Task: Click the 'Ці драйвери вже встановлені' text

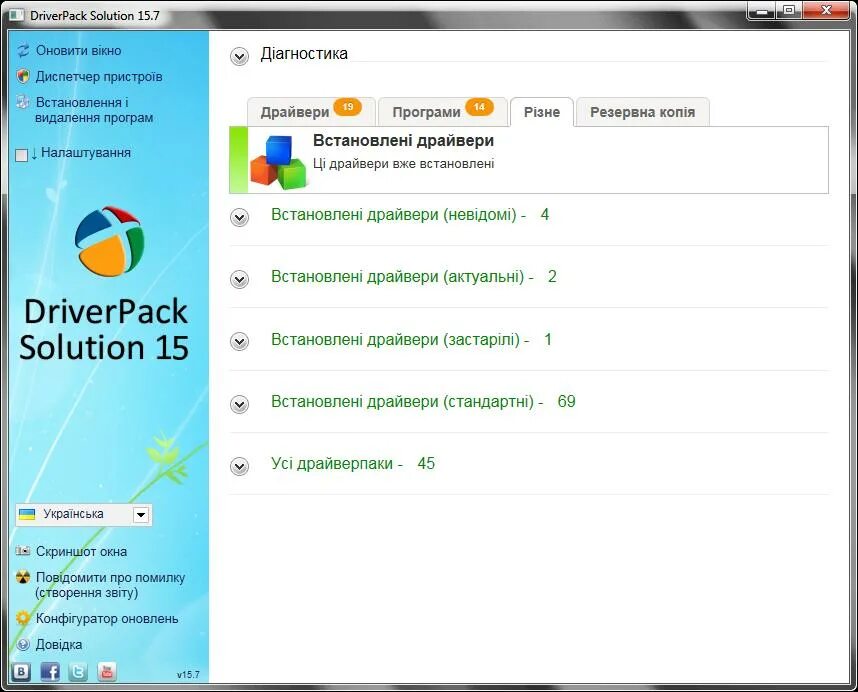Action: click(x=403, y=164)
